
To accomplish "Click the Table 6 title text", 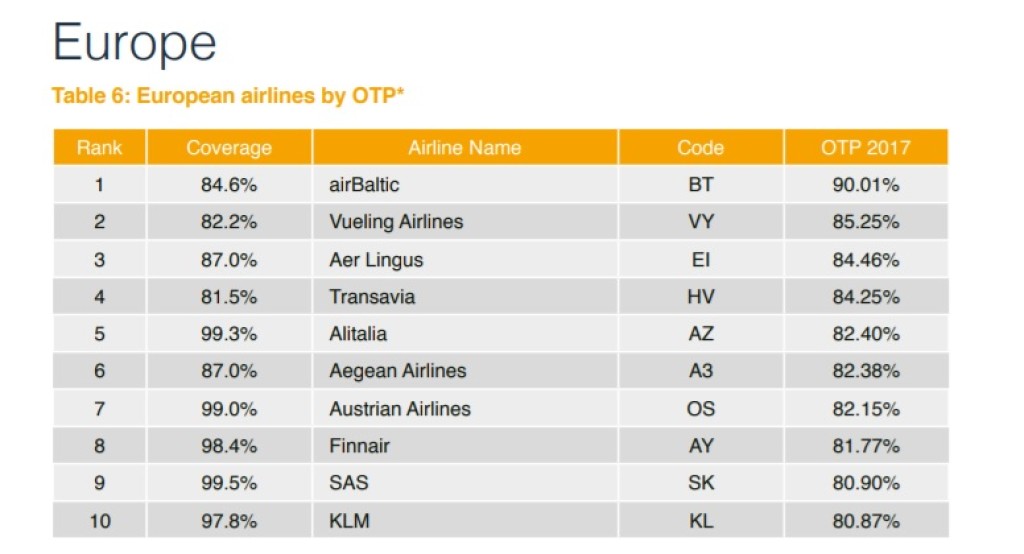I will (x=228, y=96).
